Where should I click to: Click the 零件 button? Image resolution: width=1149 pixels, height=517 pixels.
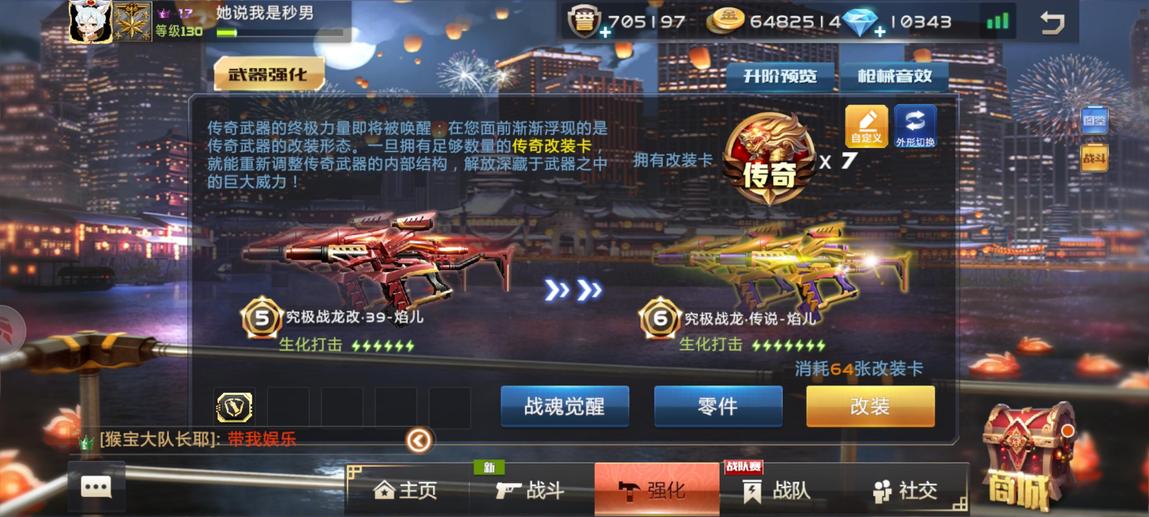coord(718,406)
